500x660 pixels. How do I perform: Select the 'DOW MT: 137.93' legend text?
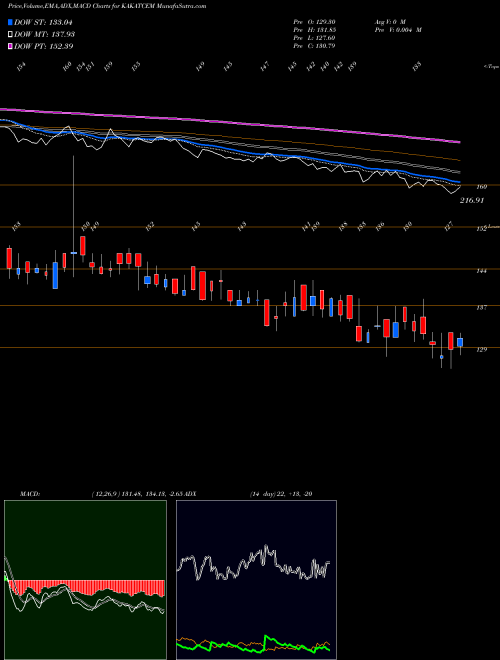44,35
